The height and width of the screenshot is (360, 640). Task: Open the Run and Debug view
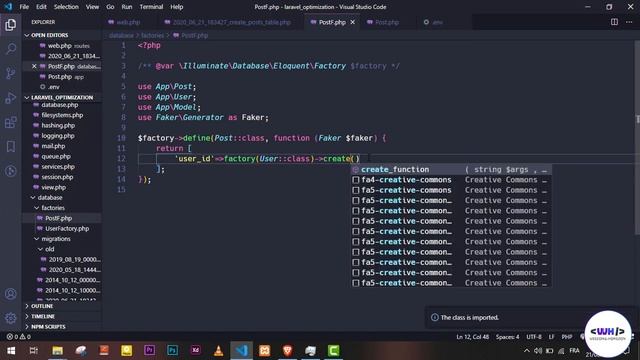[x=11, y=98]
